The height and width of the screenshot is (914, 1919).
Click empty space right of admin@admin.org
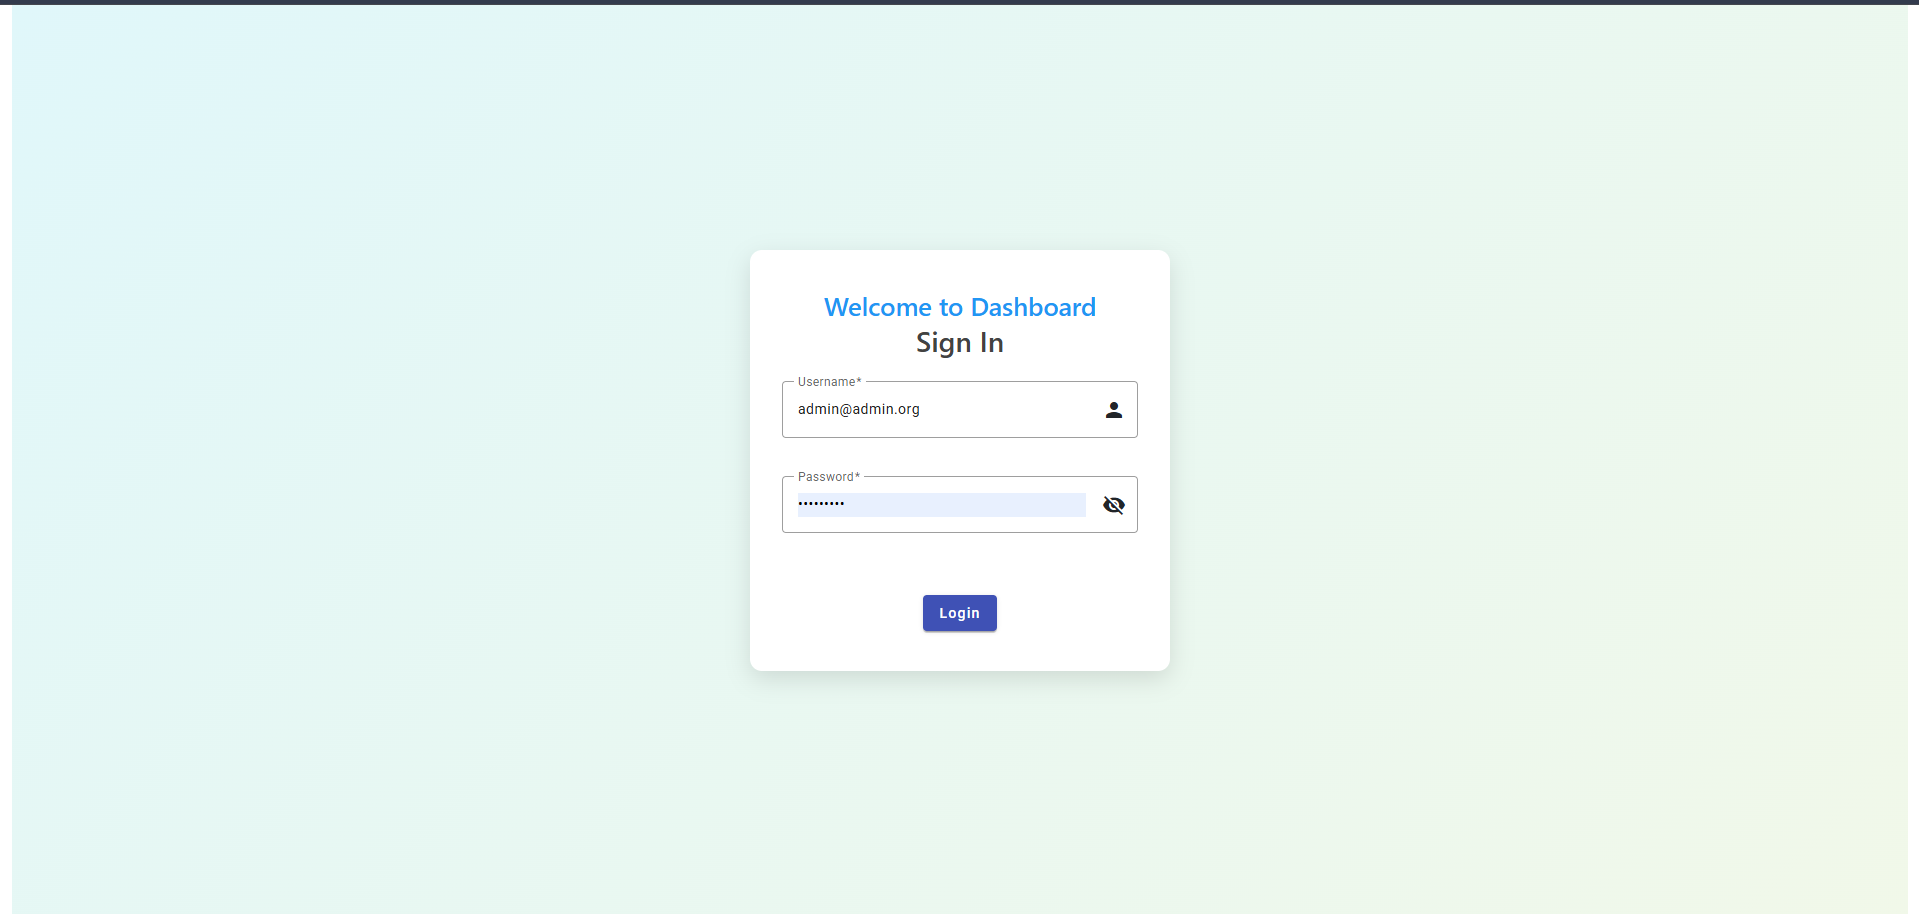[x=1010, y=410]
